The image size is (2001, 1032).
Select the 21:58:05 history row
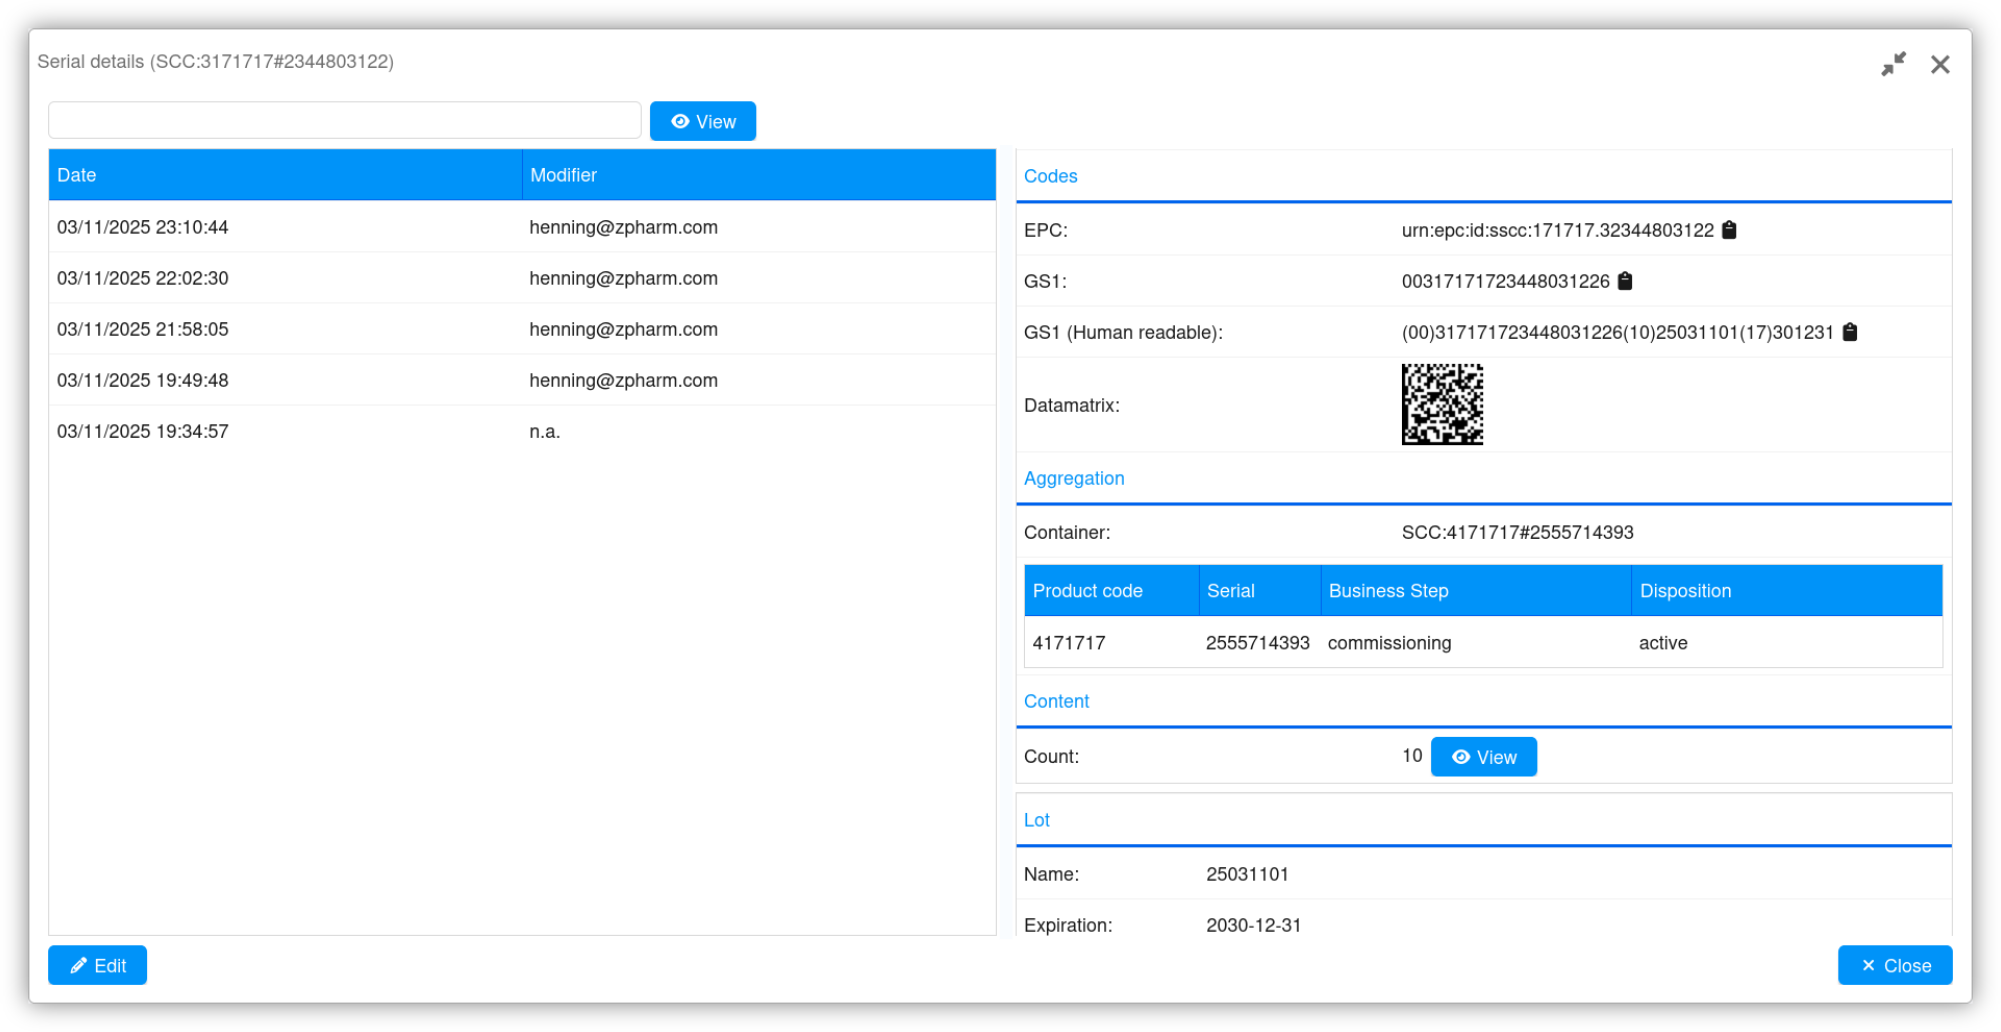pyautogui.click(x=521, y=329)
